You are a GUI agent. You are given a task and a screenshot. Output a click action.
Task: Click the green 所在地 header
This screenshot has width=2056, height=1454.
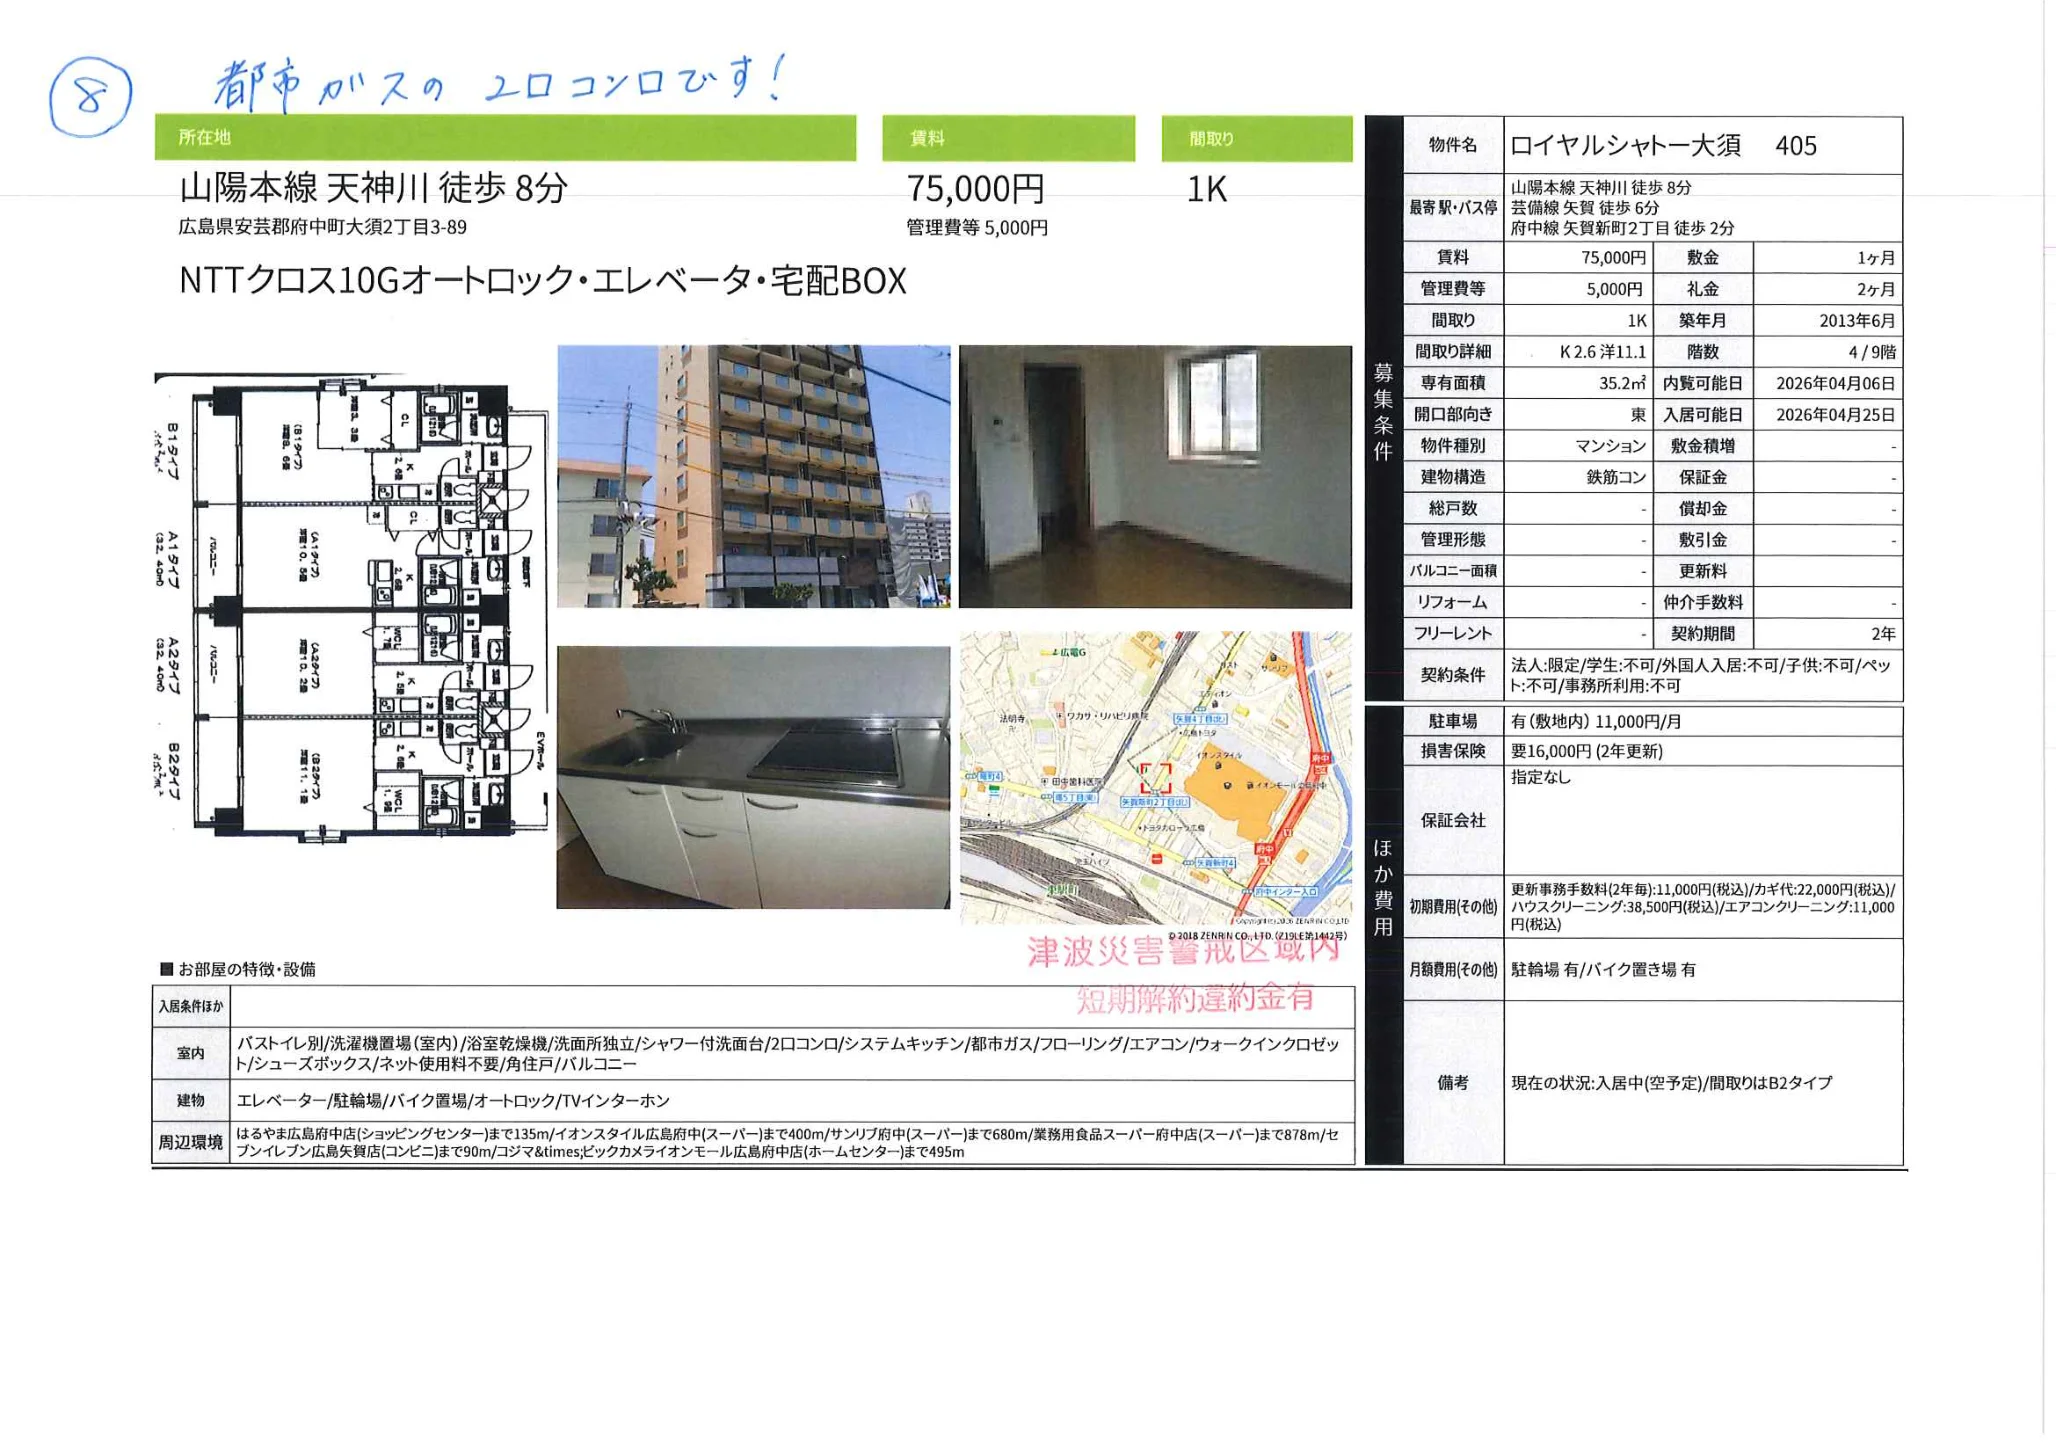505,138
